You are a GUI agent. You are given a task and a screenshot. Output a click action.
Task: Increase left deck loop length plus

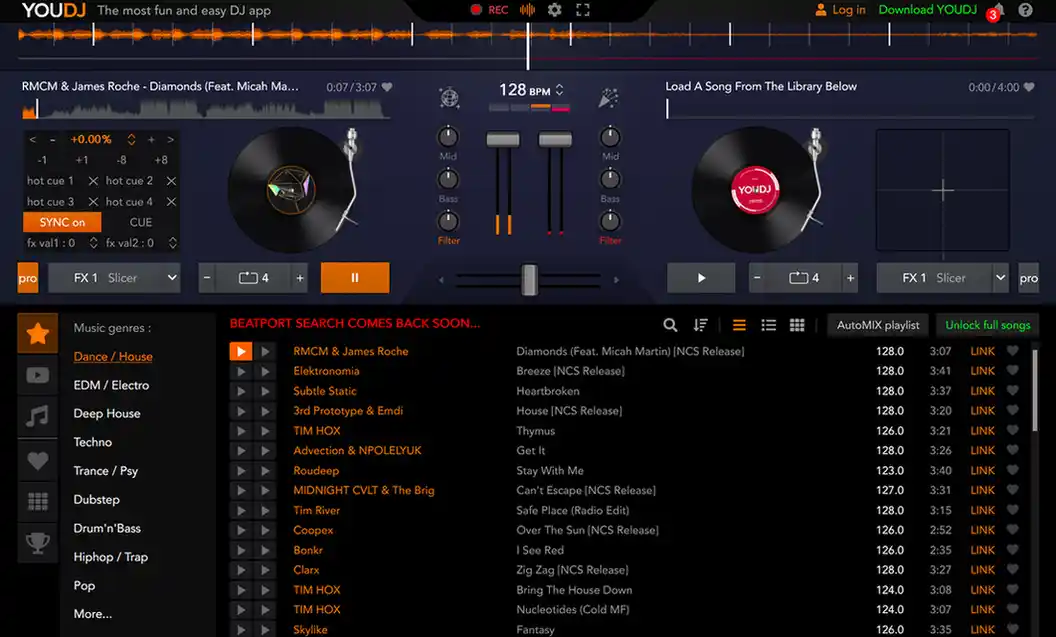click(300, 278)
